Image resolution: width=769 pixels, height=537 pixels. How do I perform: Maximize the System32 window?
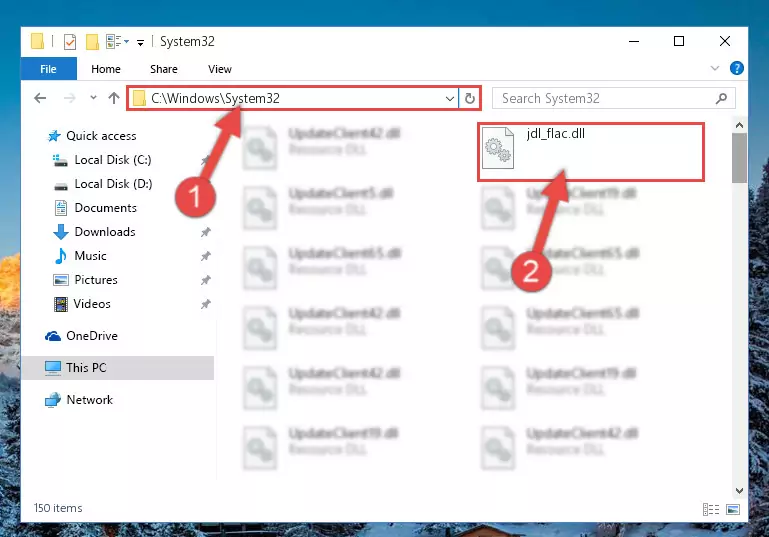pos(679,41)
